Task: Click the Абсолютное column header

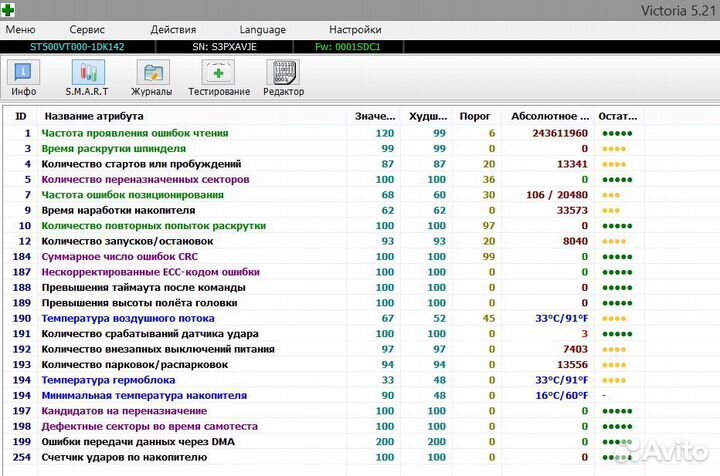Action: pyautogui.click(x=546, y=116)
